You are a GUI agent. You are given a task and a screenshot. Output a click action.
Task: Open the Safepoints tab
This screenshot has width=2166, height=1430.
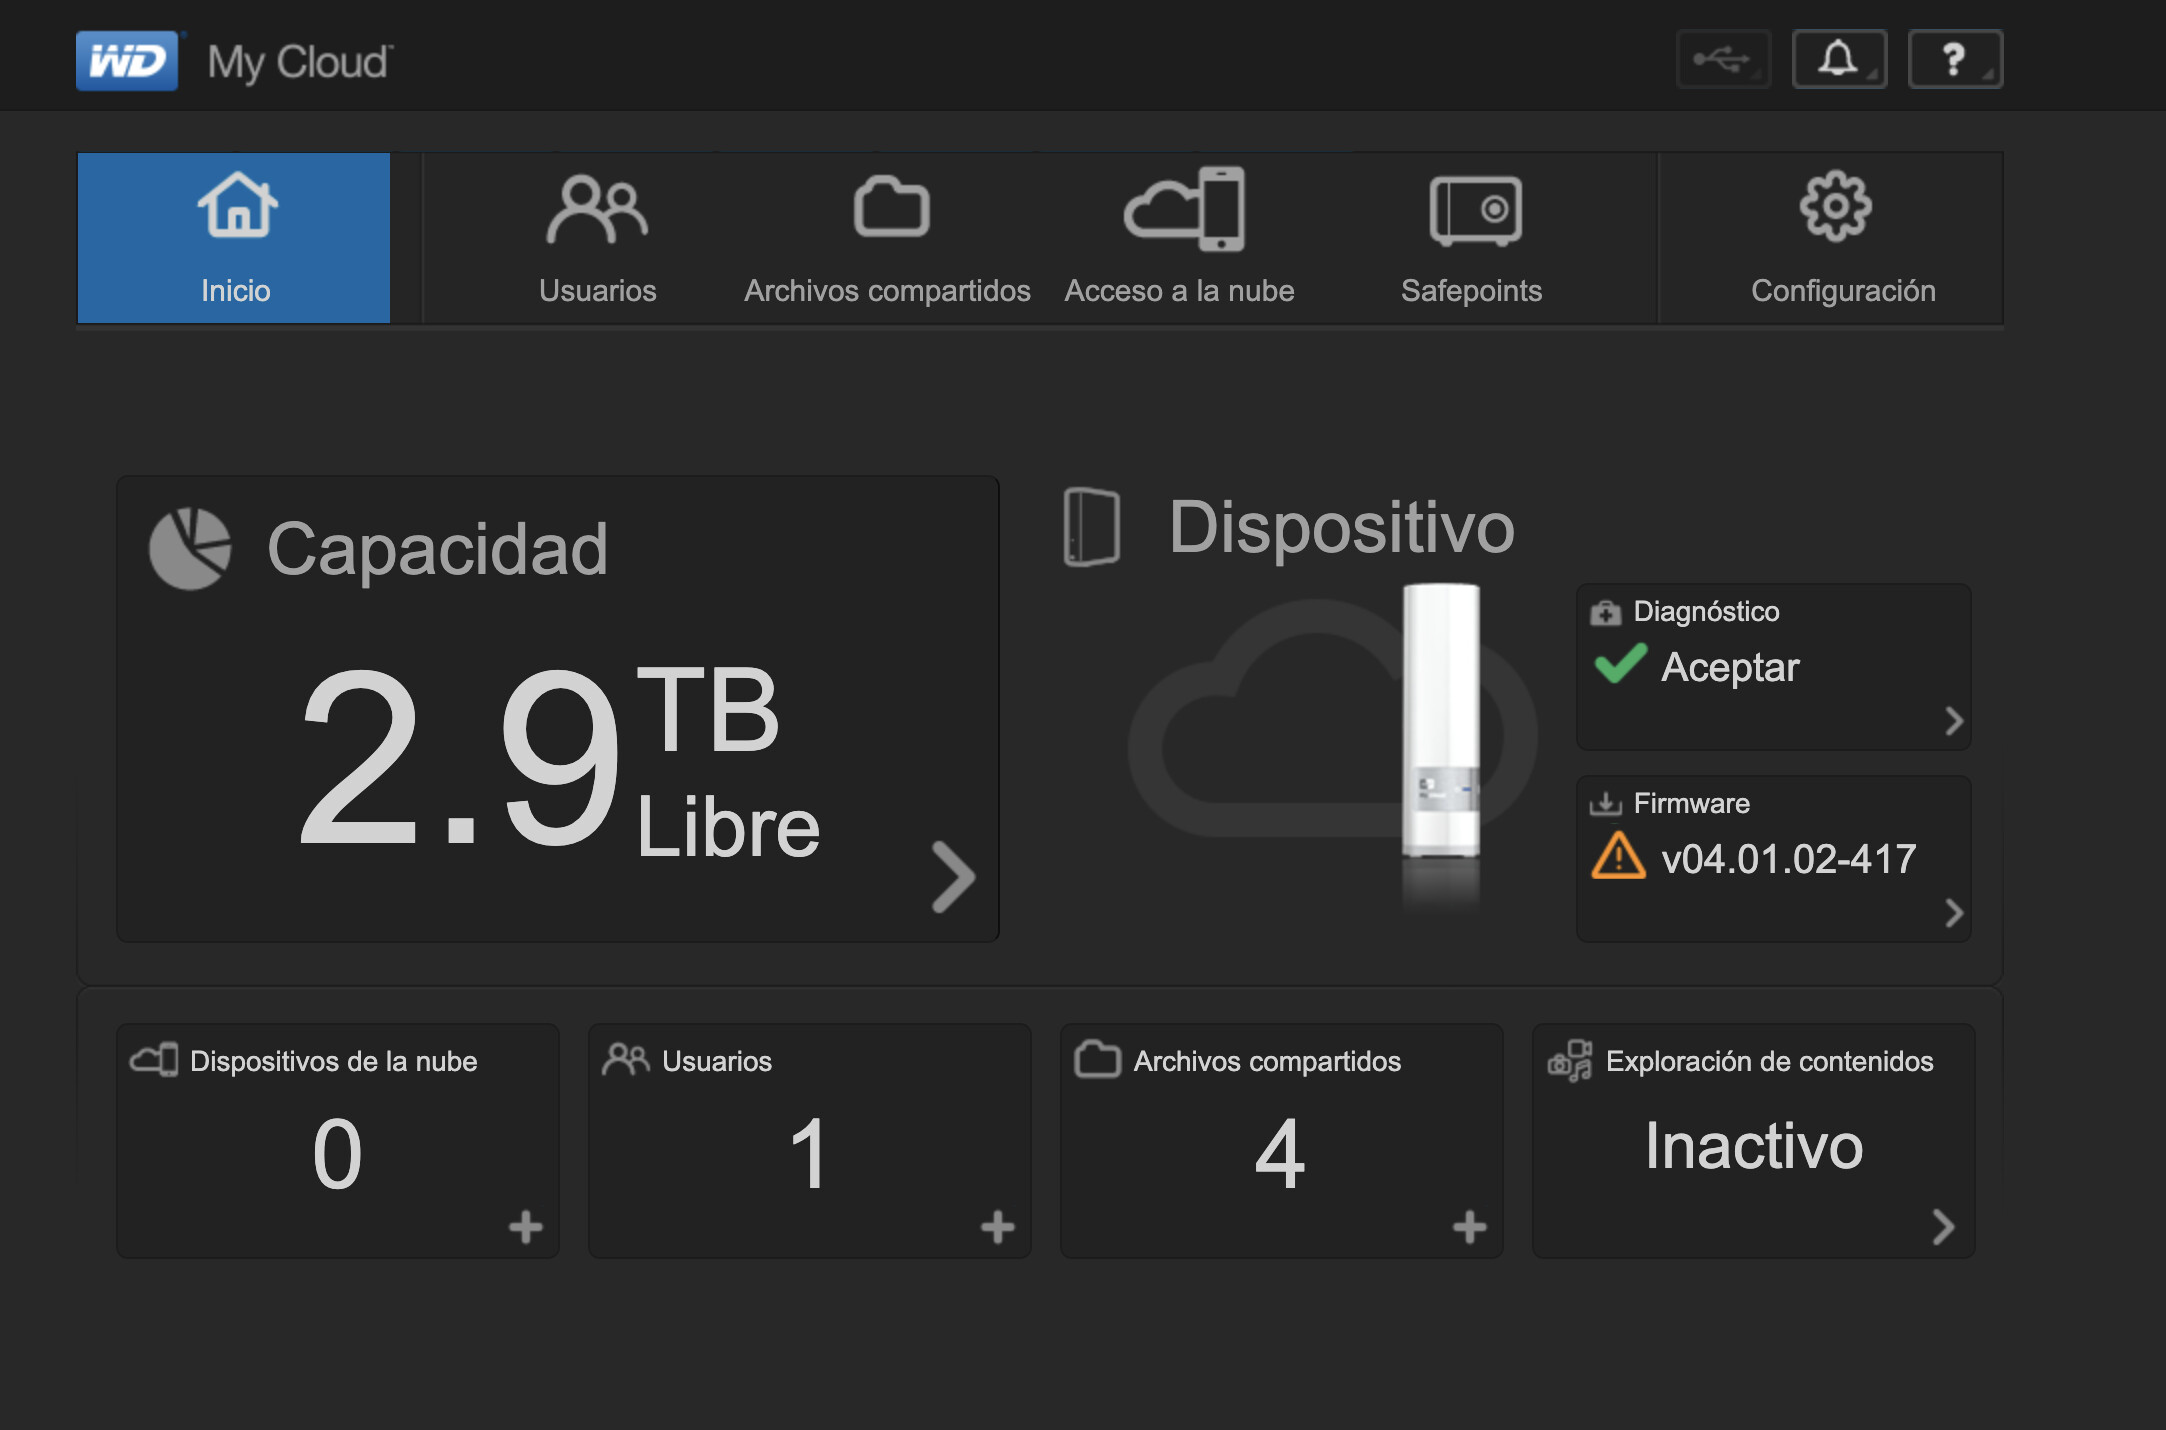coord(1472,238)
